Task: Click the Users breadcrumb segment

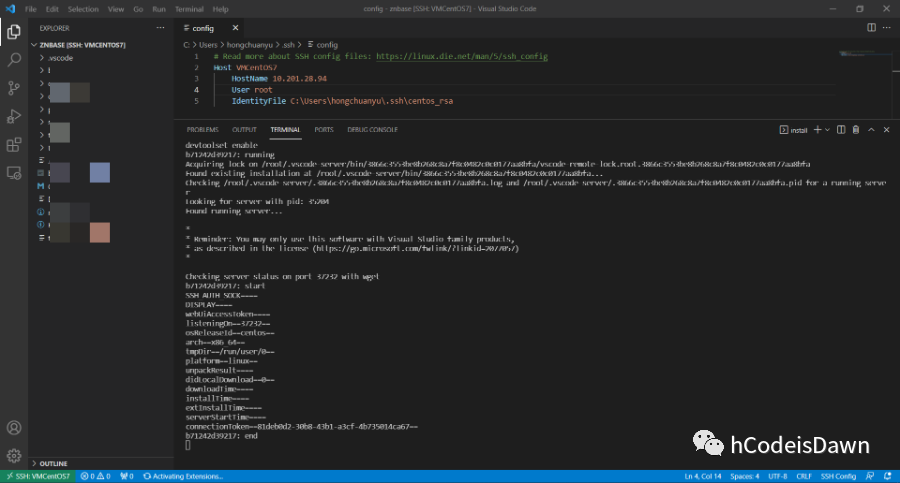Action: 208,45
